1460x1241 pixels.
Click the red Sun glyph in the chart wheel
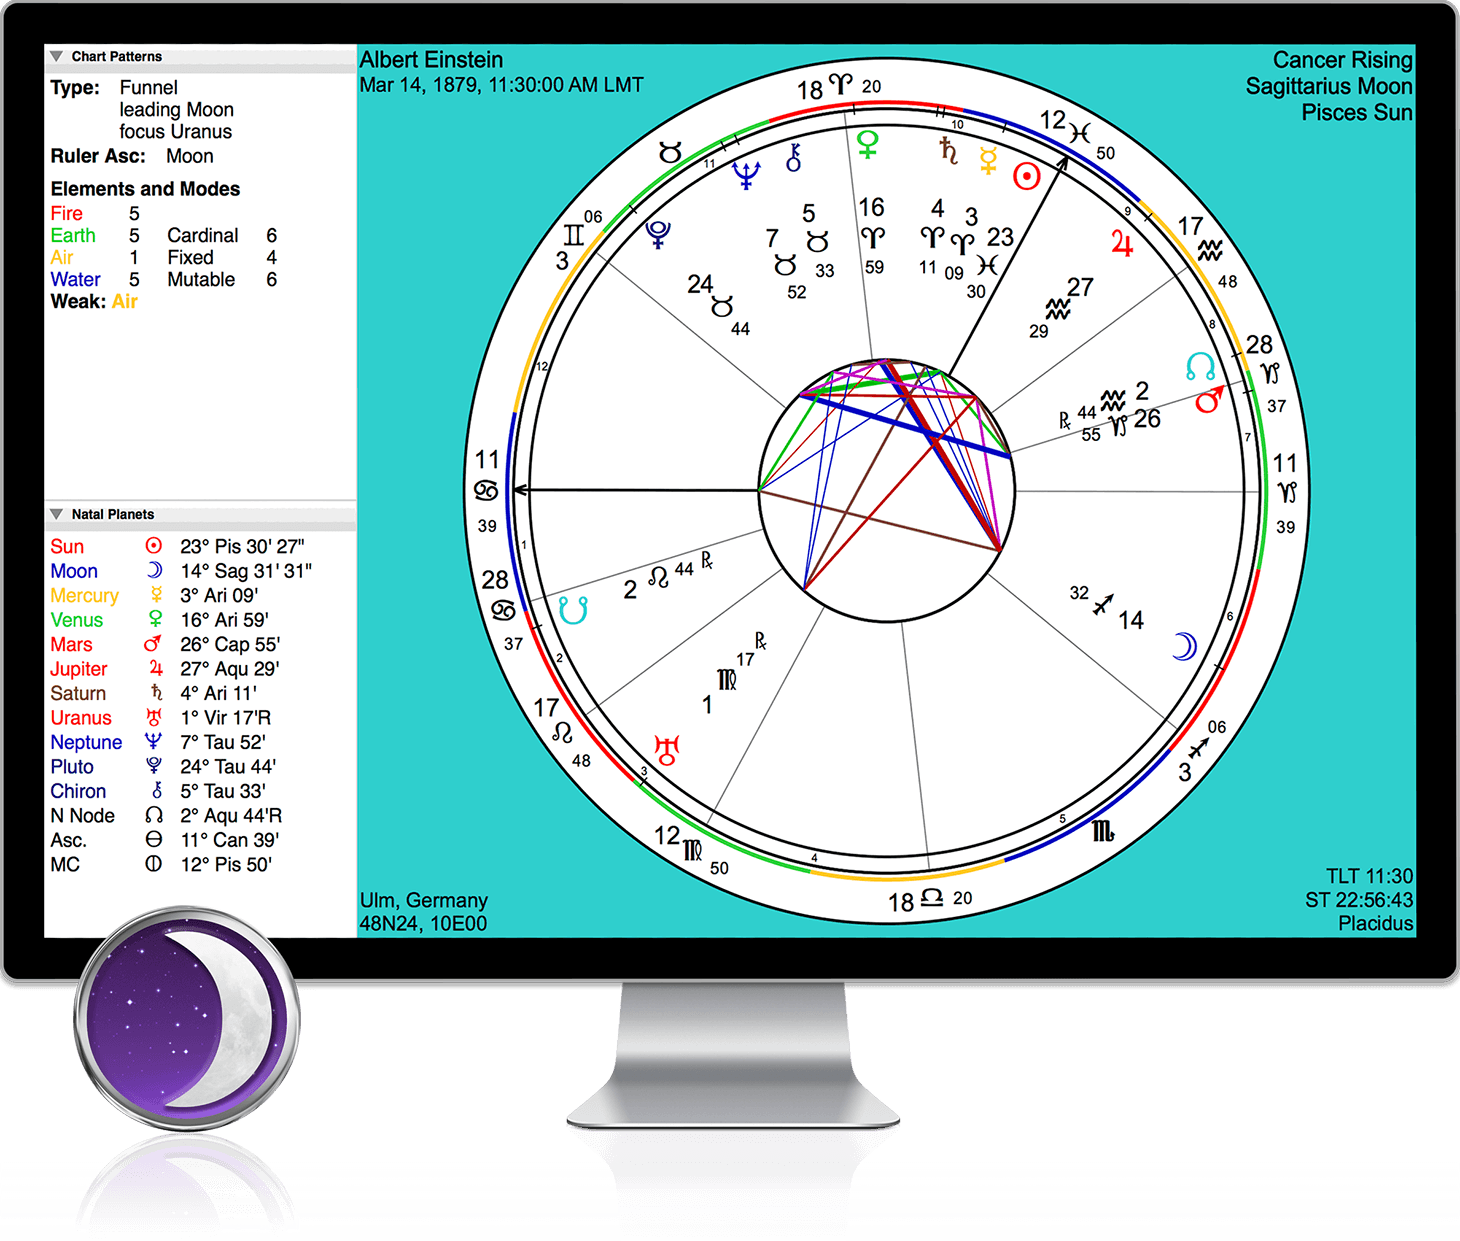coord(1027,176)
